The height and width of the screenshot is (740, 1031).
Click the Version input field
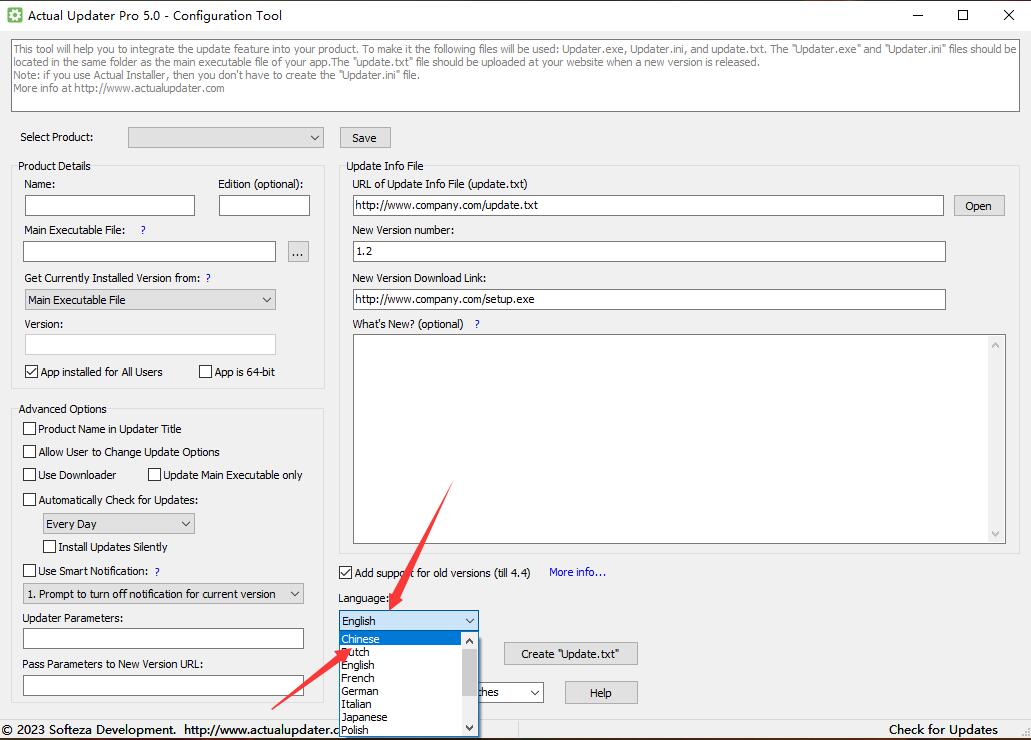pyautogui.click(x=150, y=345)
